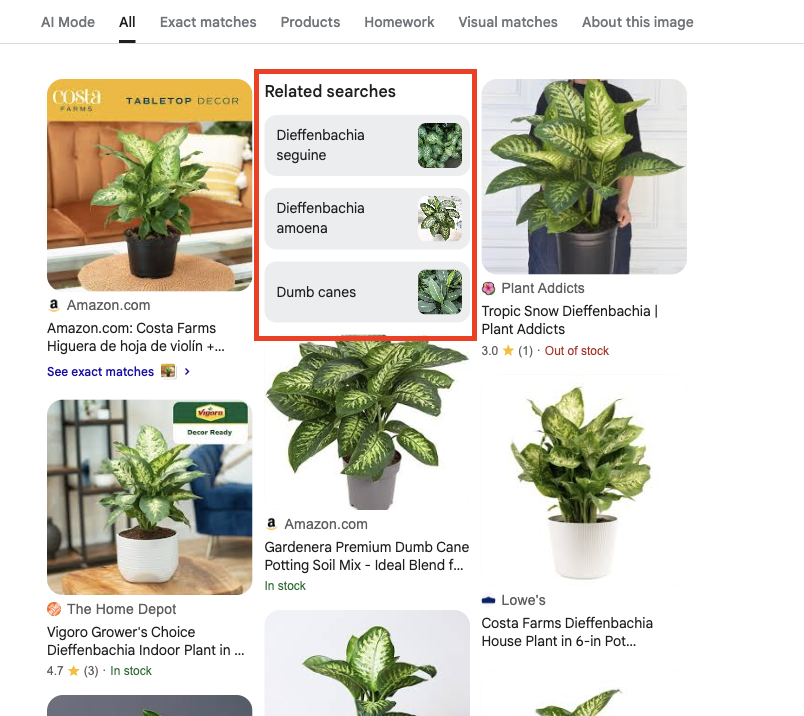
Task: Click the Dumb canes thumbnail image
Action: coord(440,292)
